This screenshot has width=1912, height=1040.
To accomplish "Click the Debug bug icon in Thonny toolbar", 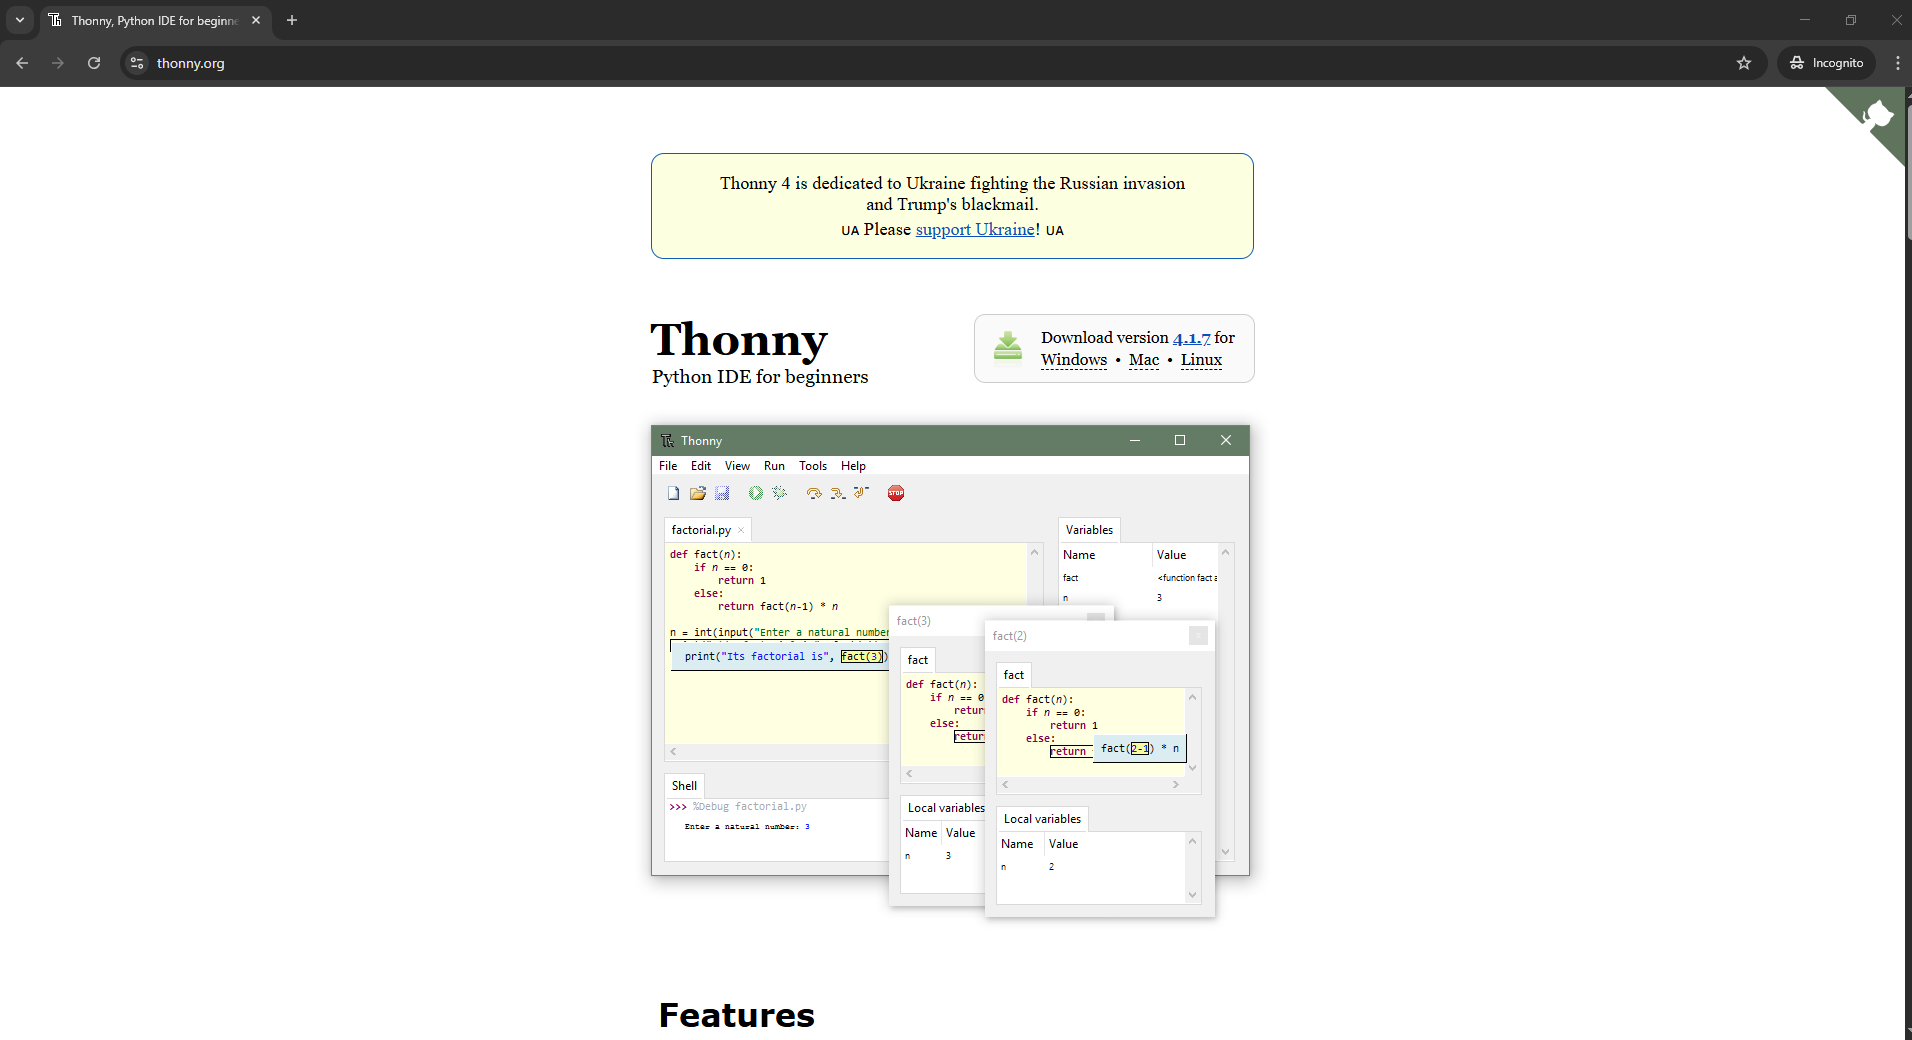I will 780,493.
